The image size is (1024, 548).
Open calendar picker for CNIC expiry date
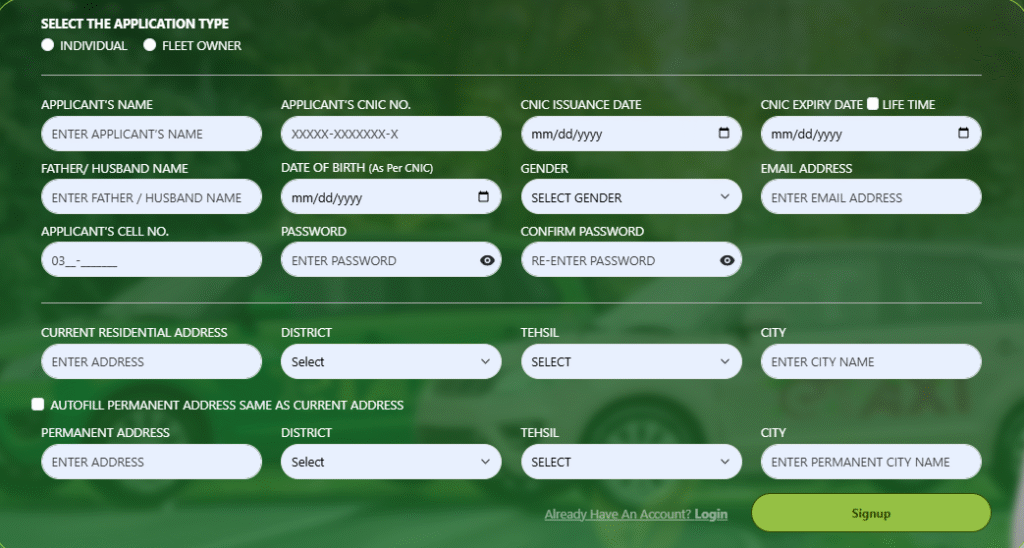pyautogui.click(x=964, y=133)
